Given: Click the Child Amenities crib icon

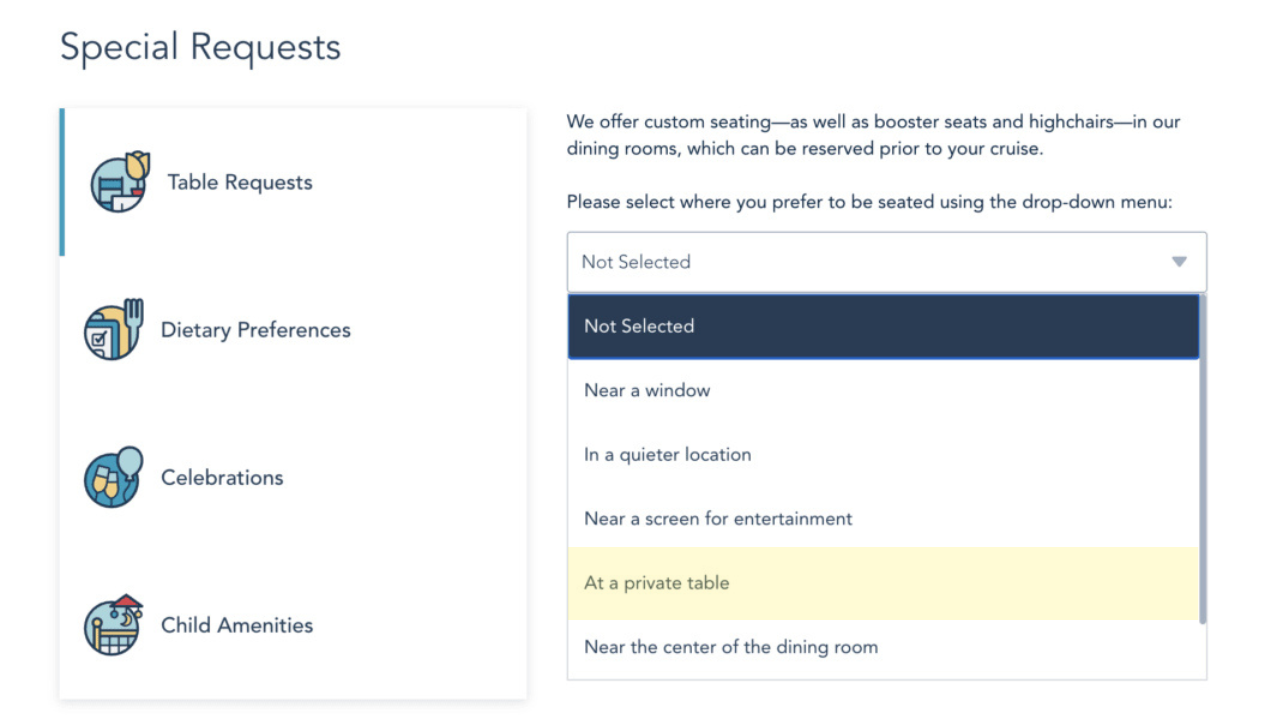Looking at the screenshot, I should (x=113, y=625).
